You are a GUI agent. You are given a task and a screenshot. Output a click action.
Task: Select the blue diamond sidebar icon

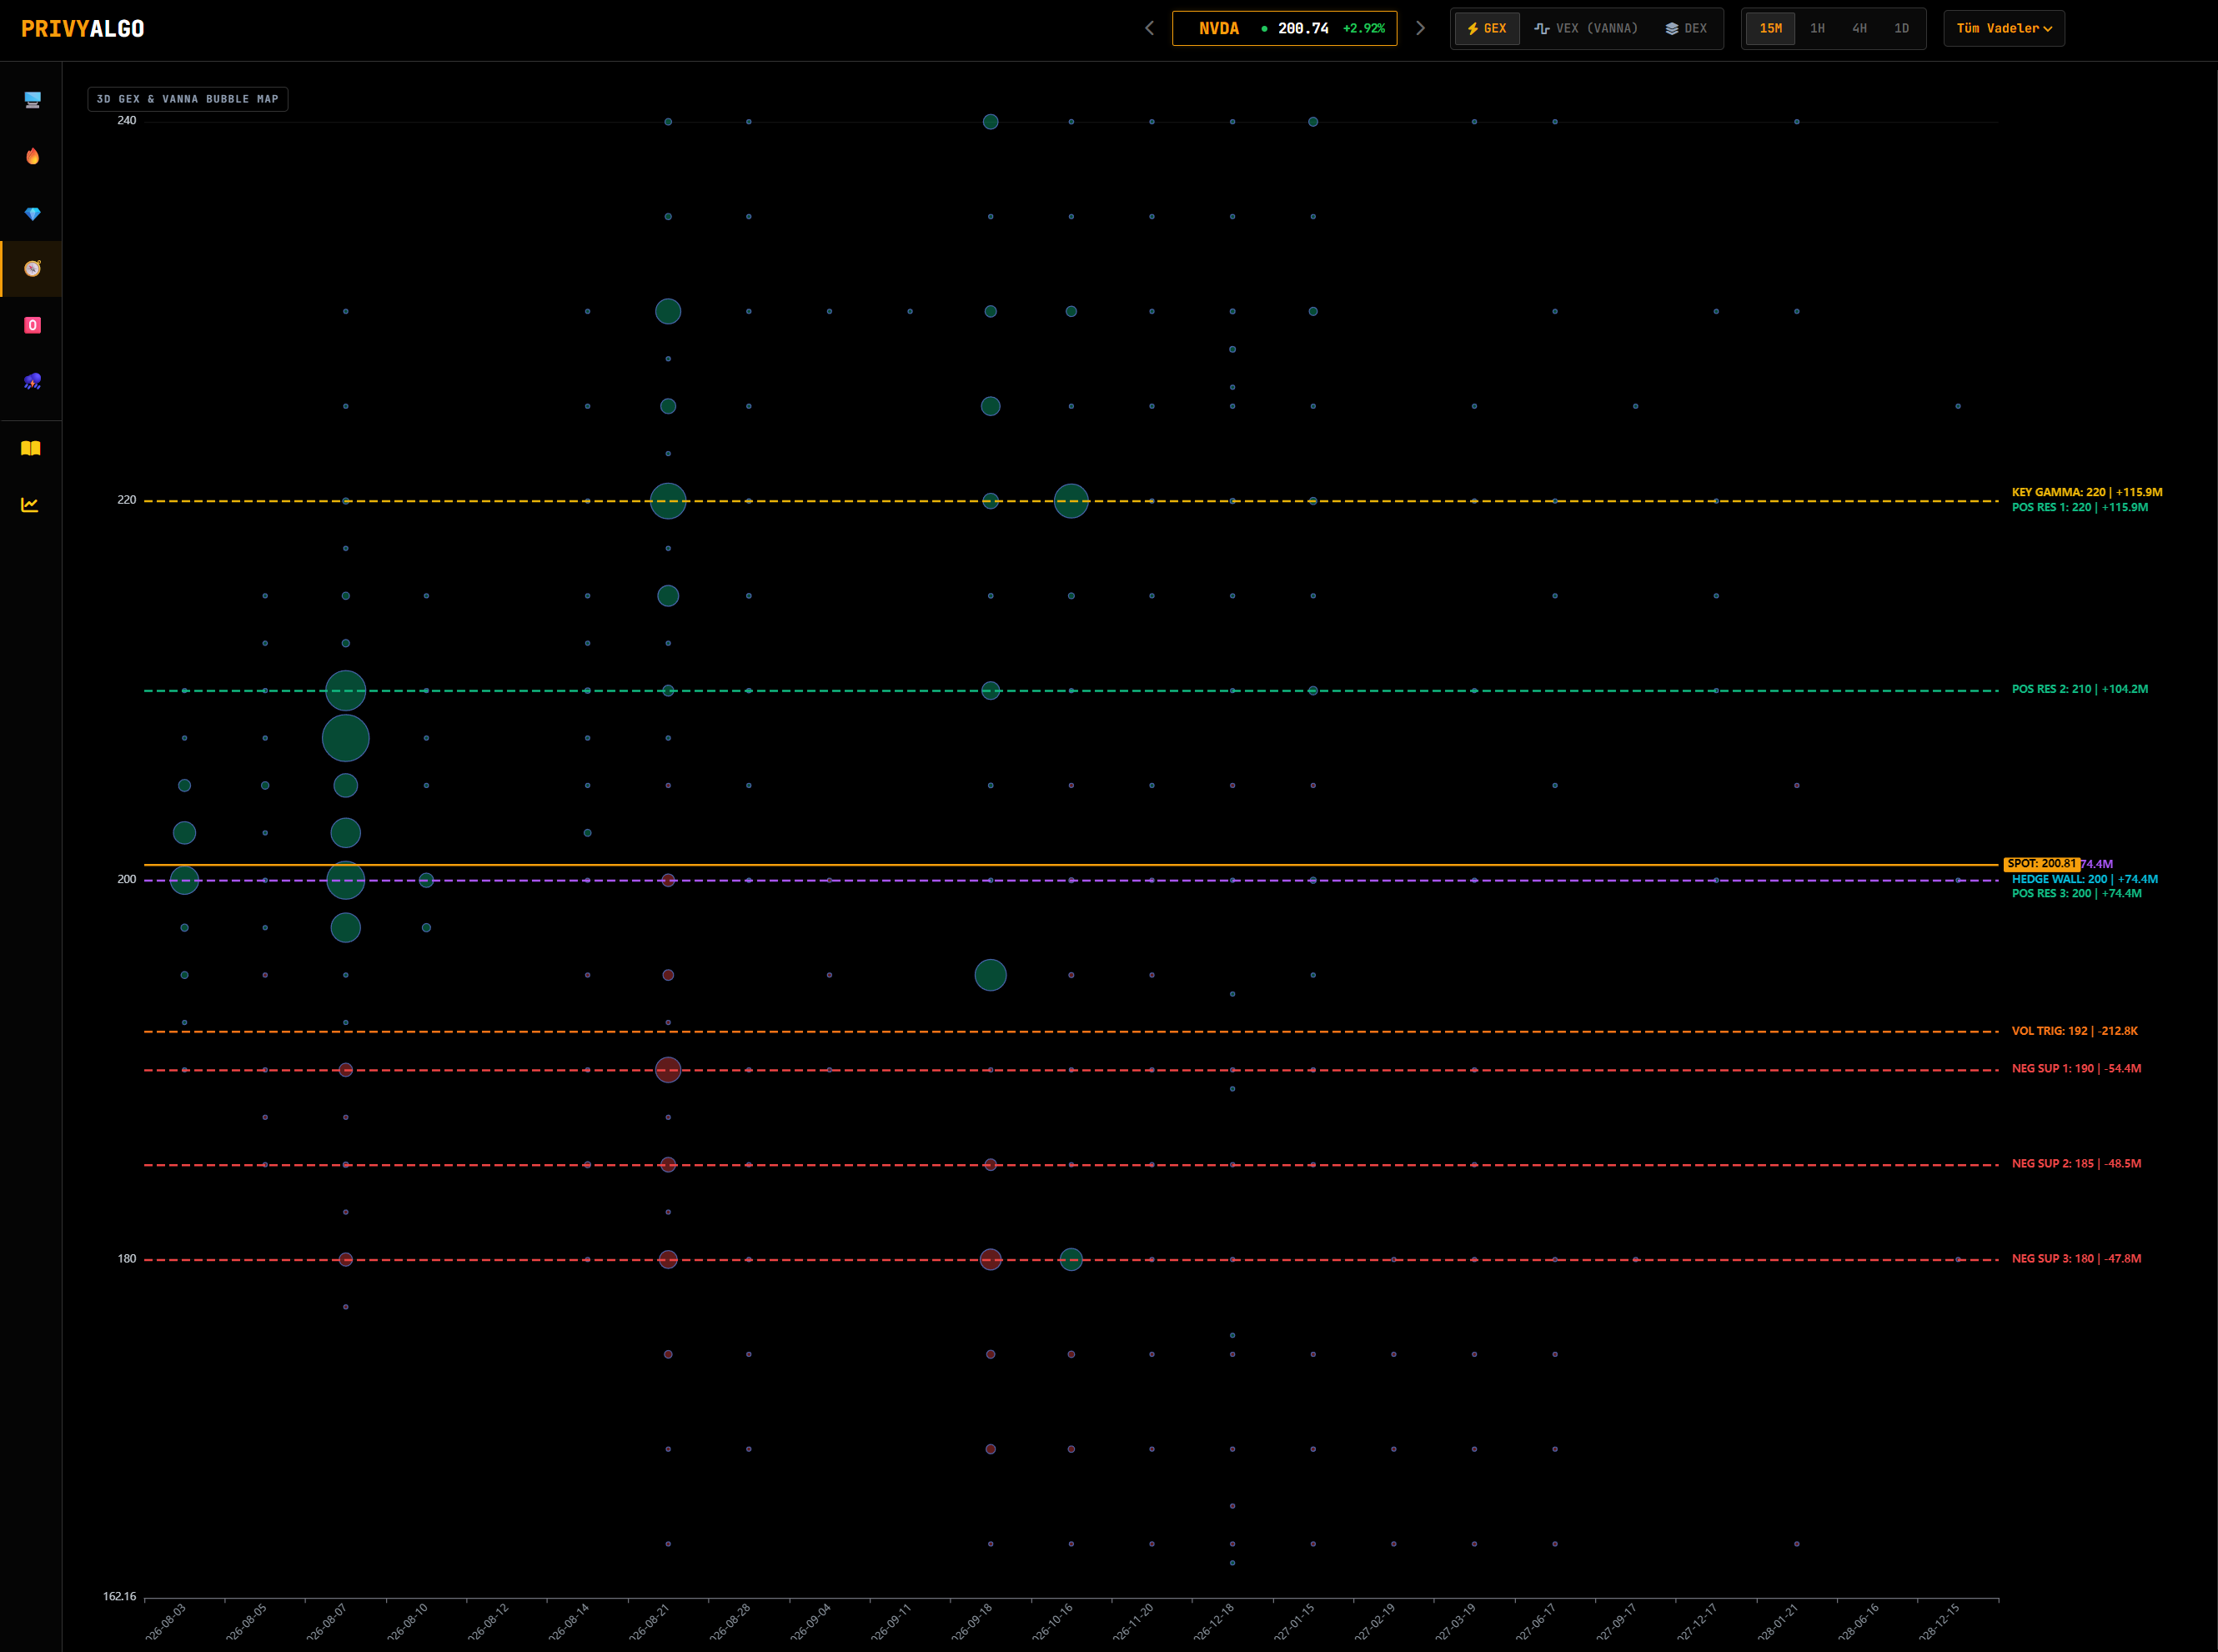coord(32,213)
